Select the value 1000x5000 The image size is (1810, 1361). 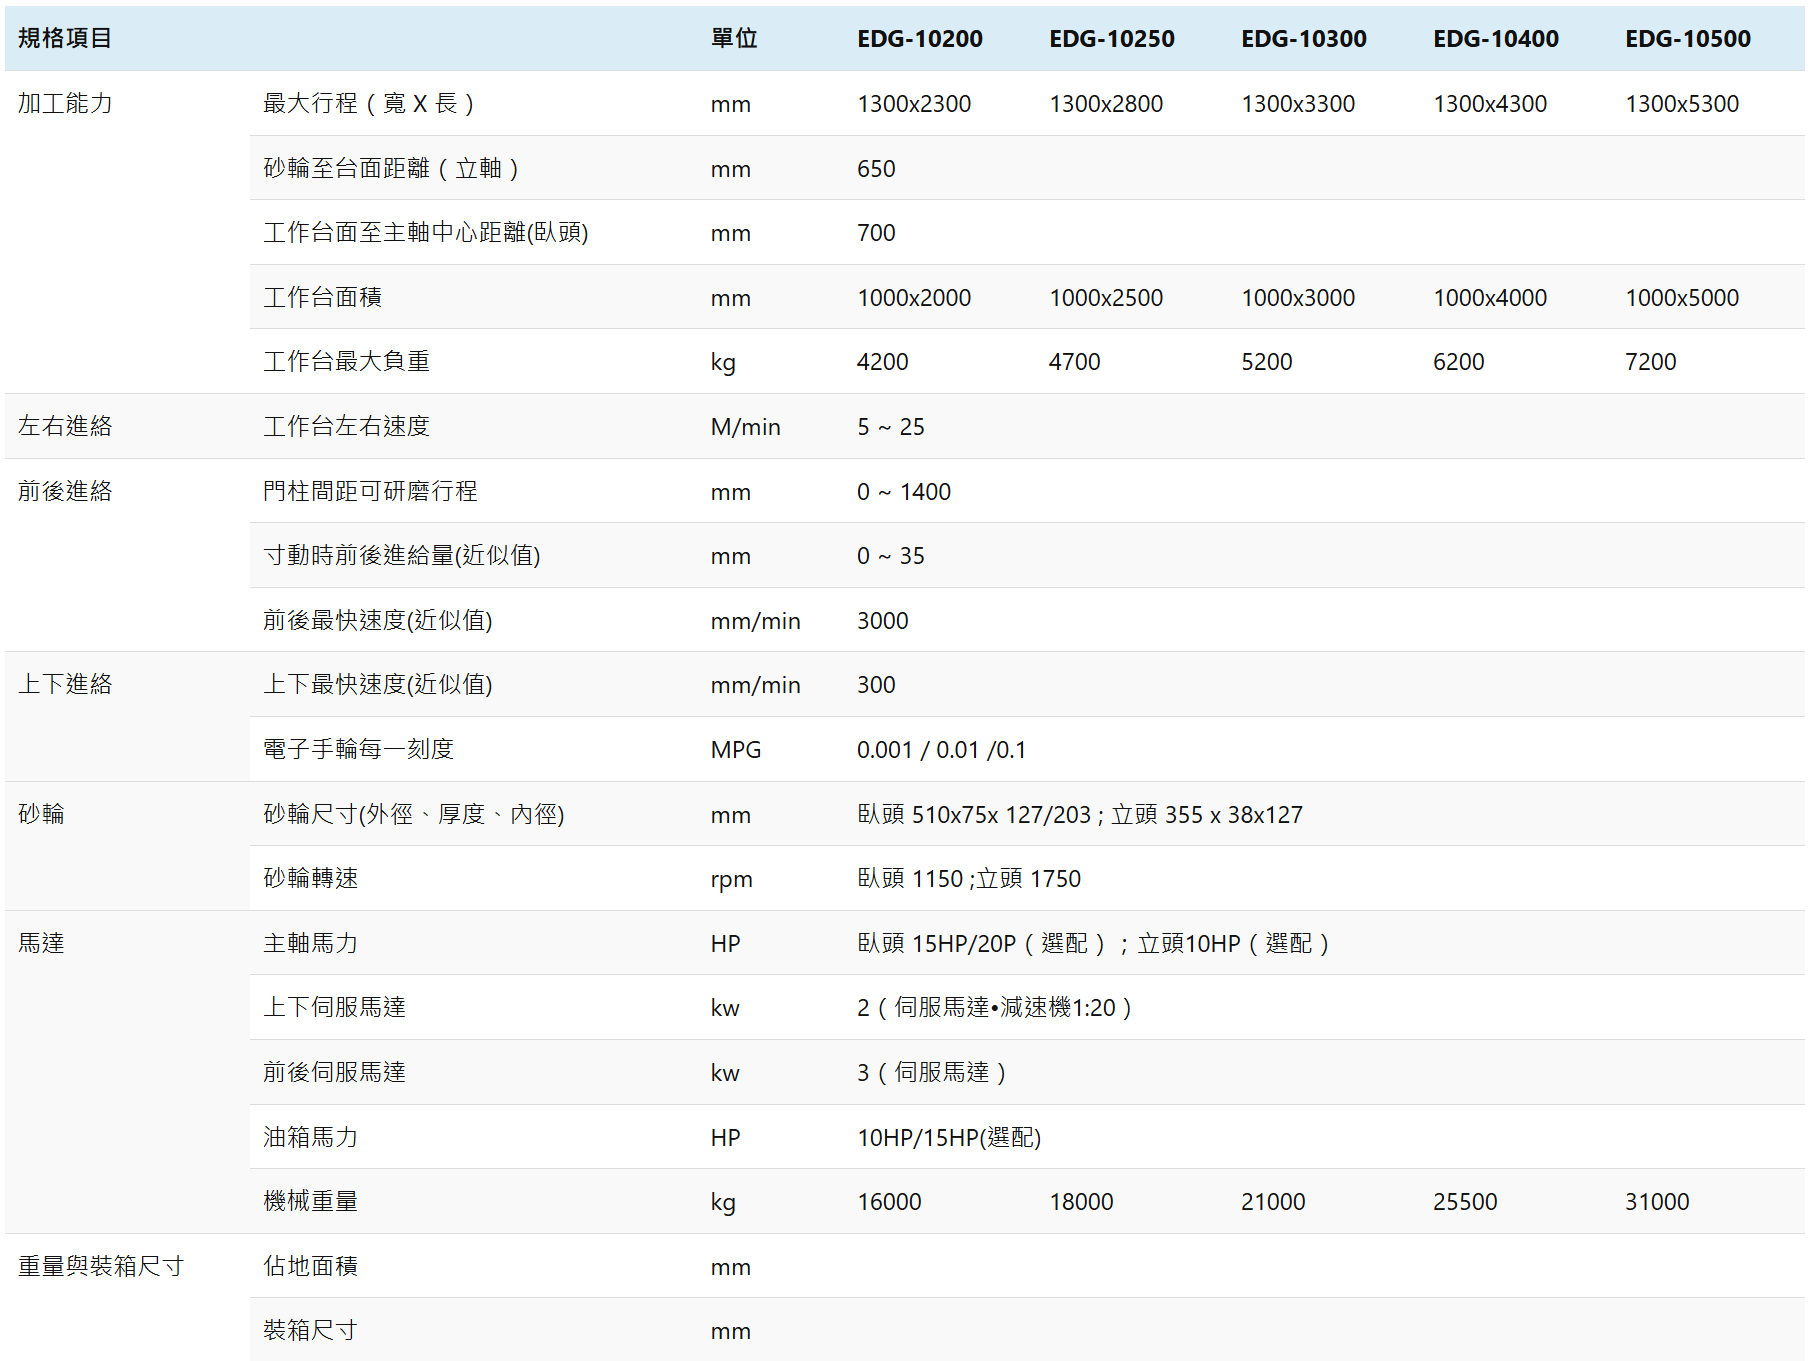(x=1682, y=298)
